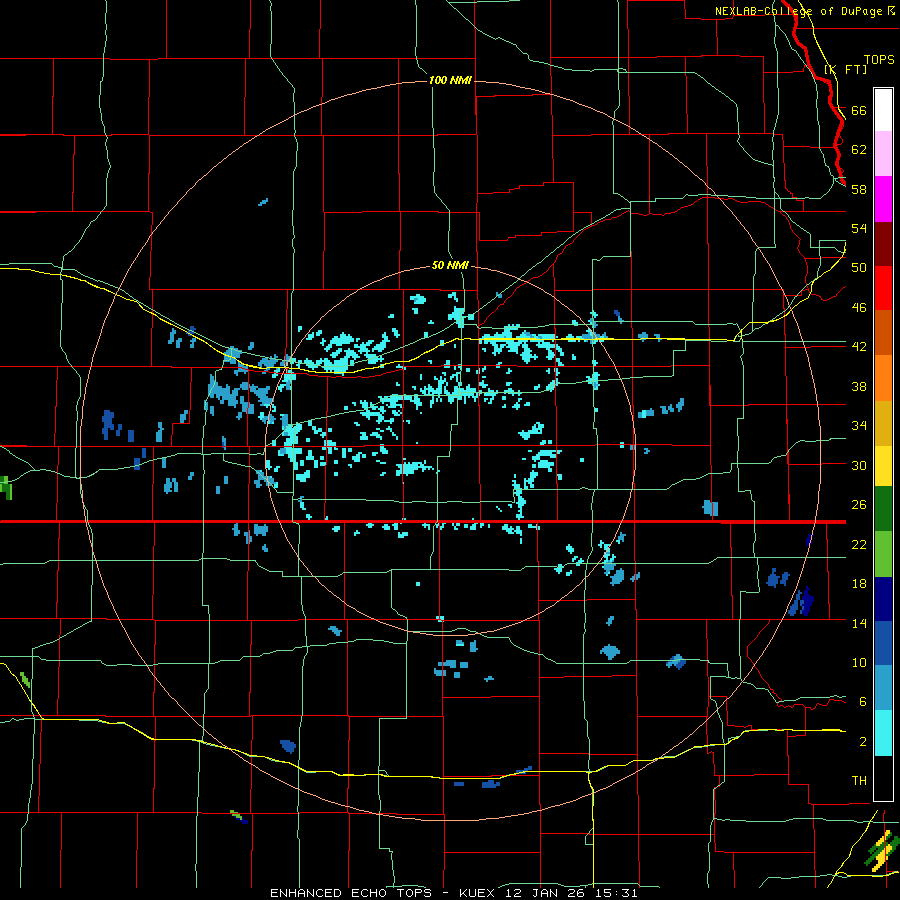The image size is (900, 900).
Task: Click the TOPS legend title
Action: click(x=879, y=59)
